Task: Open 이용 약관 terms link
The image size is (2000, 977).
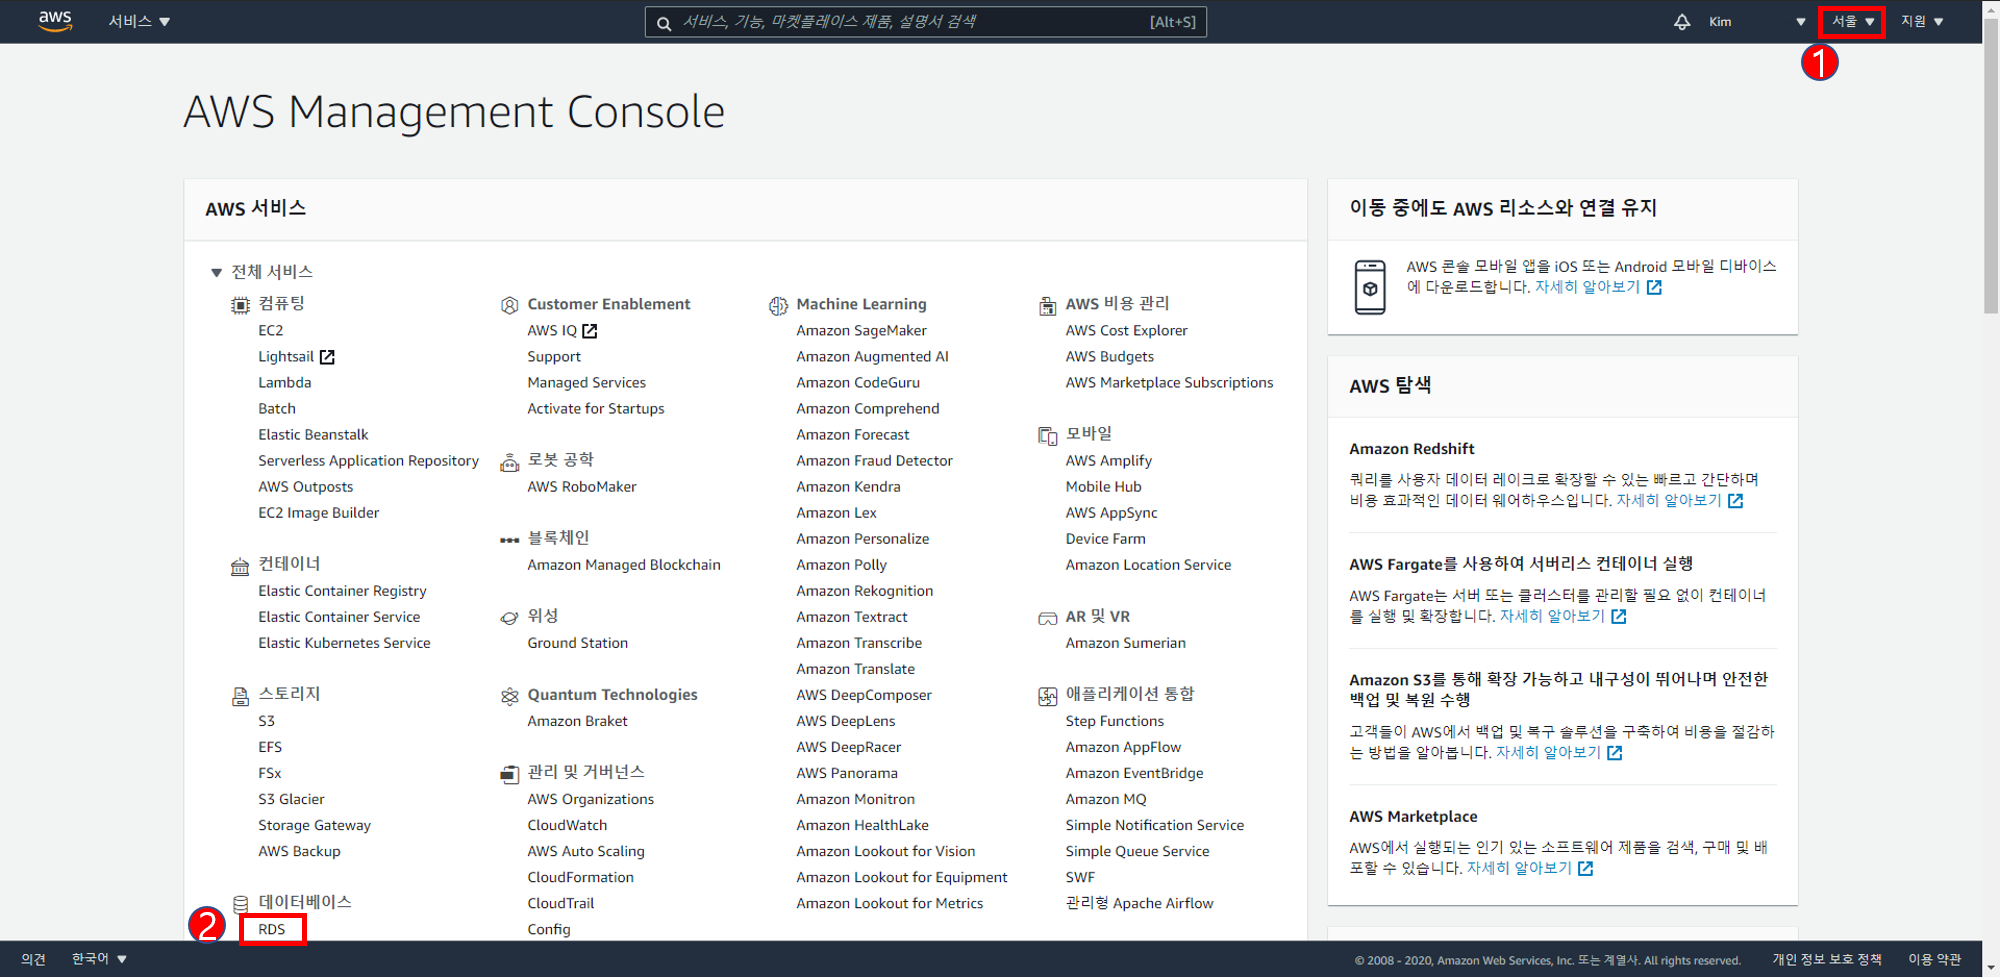Action: coord(1934,959)
